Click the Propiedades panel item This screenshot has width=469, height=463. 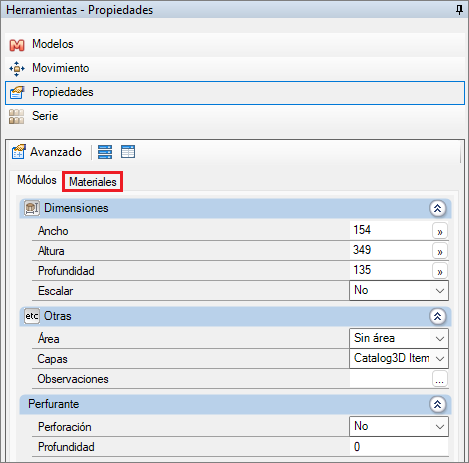(x=235, y=92)
